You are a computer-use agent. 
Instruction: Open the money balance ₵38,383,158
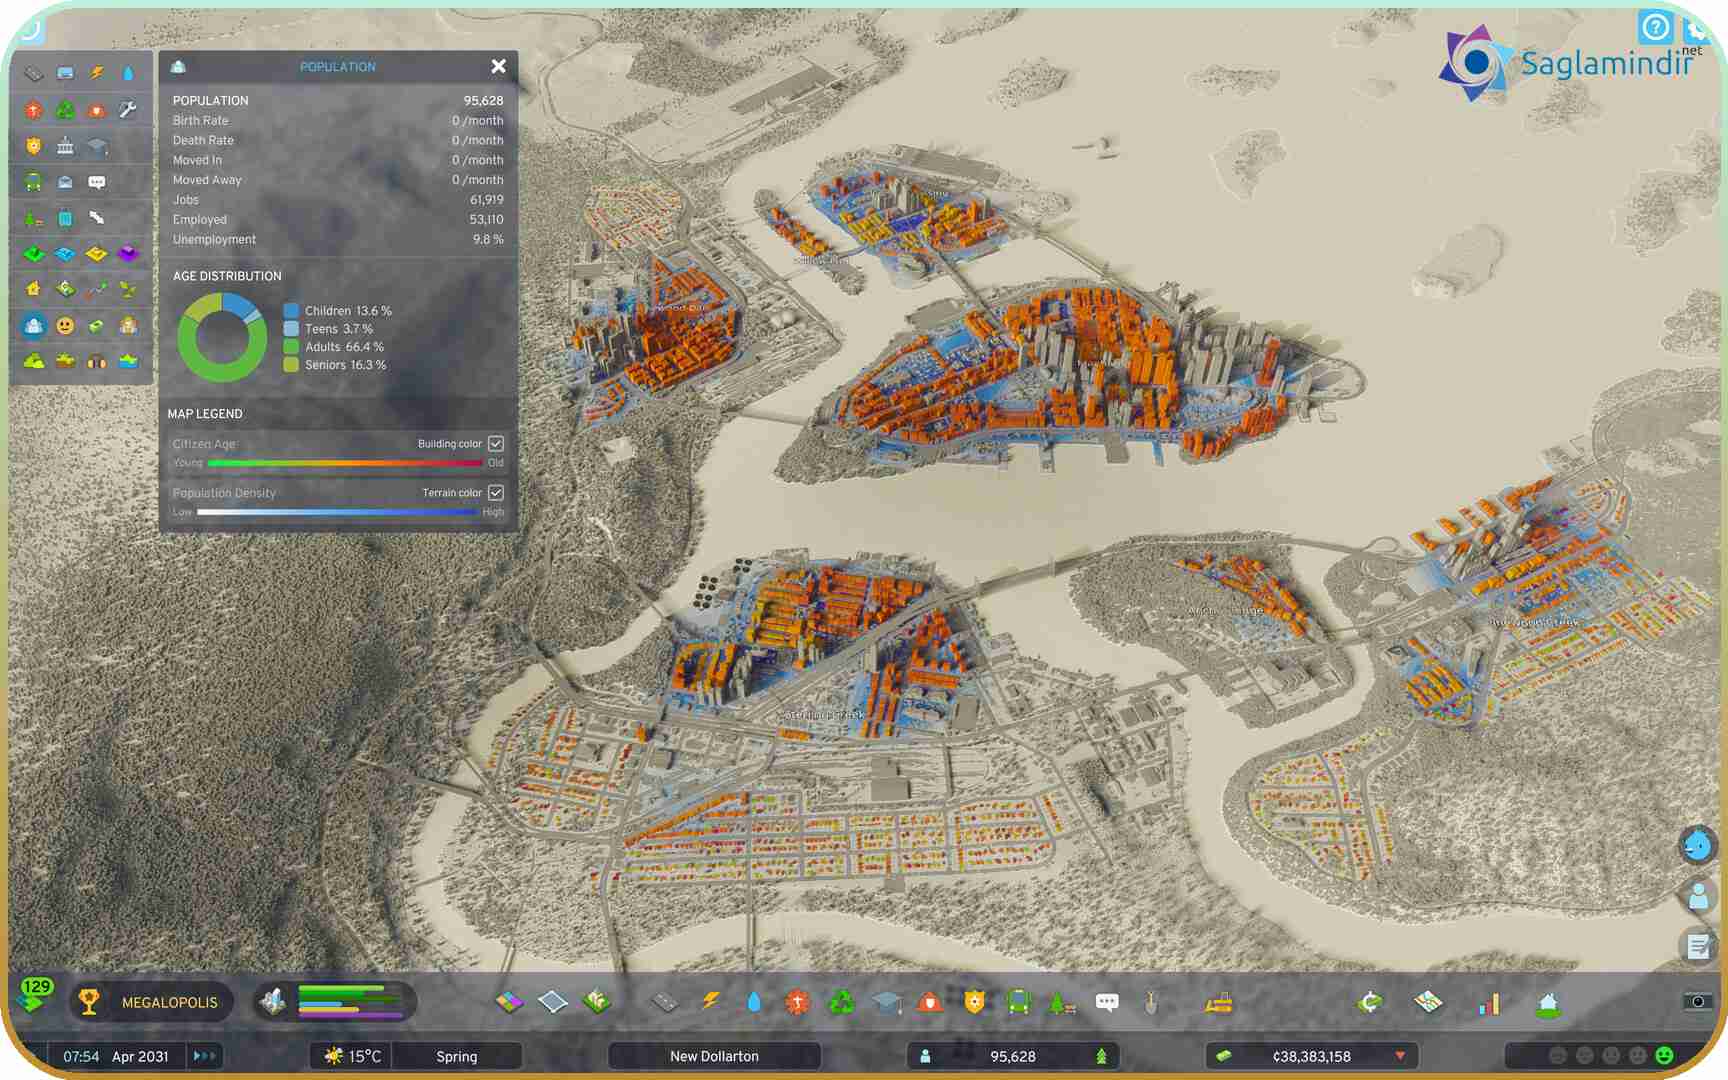[1312, 1056]
